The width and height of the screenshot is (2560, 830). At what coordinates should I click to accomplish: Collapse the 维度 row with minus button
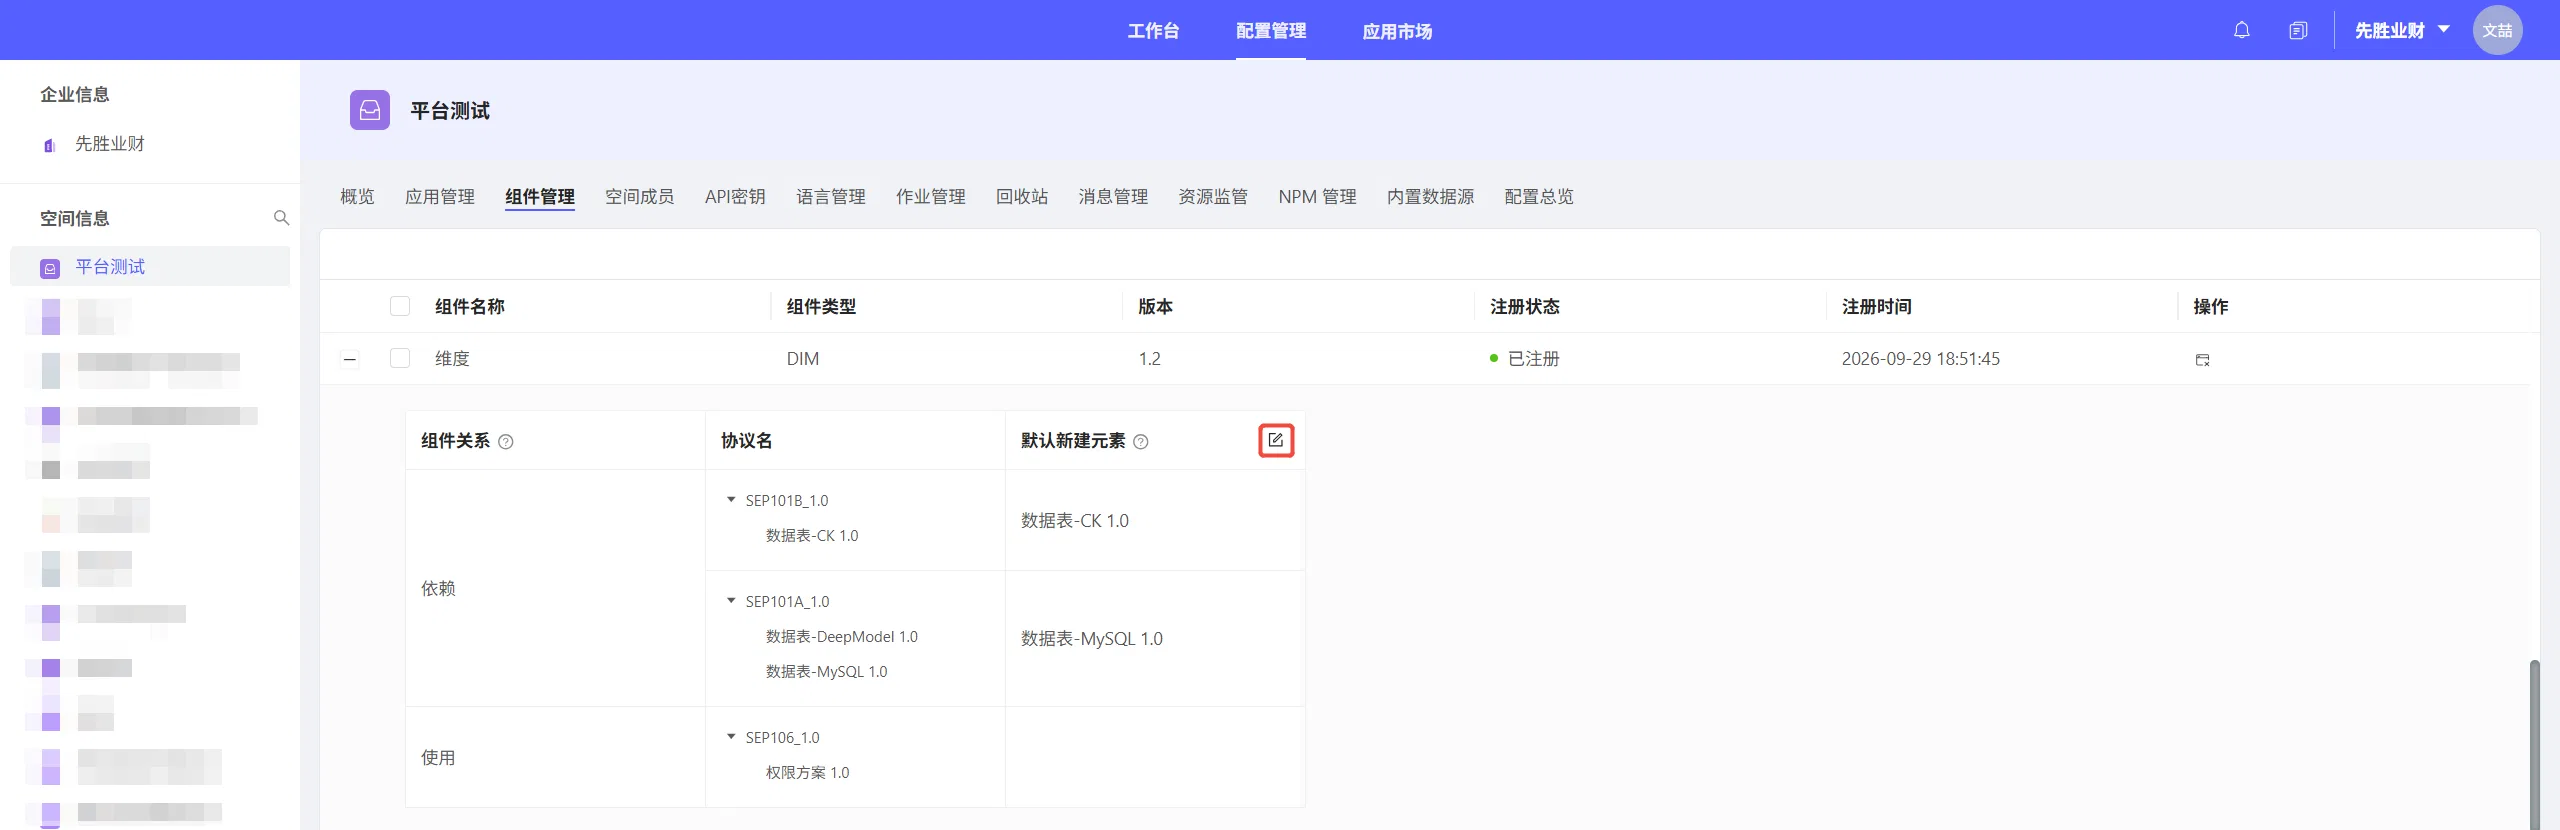click(350, 359)
